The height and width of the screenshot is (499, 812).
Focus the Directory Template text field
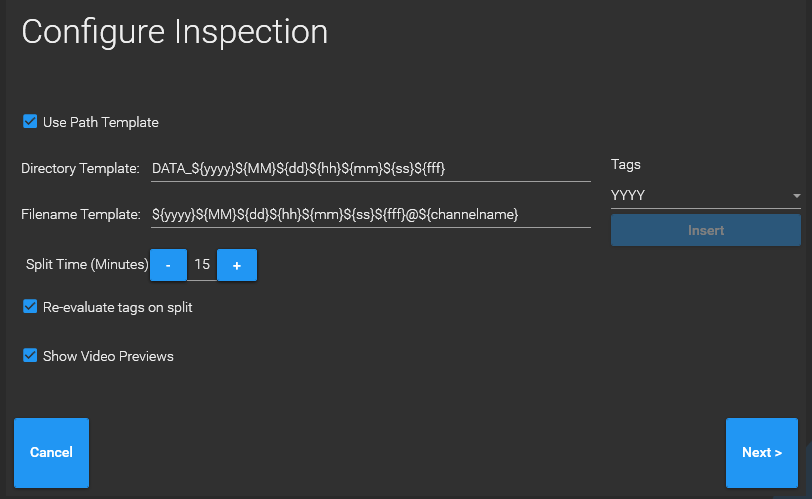[370, 168]
